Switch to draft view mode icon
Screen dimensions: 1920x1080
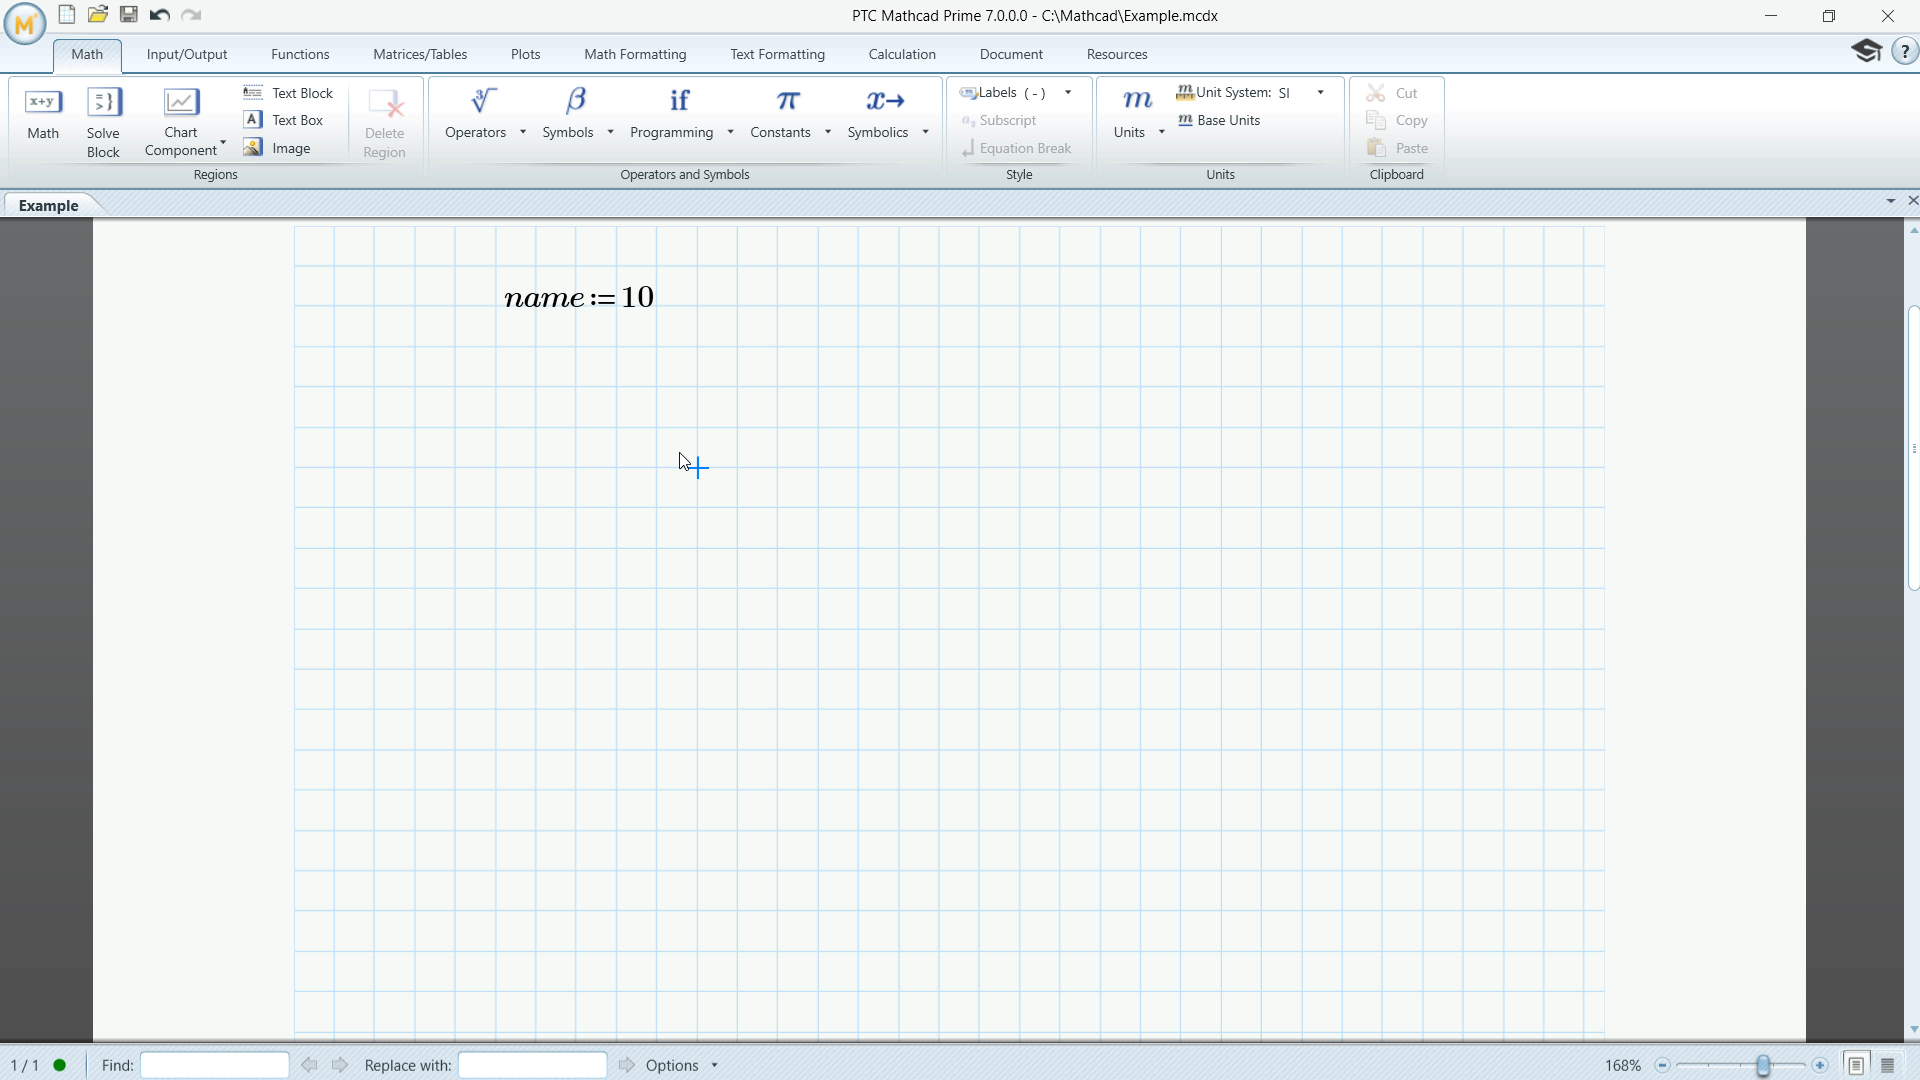[x=1888, y=1065]
